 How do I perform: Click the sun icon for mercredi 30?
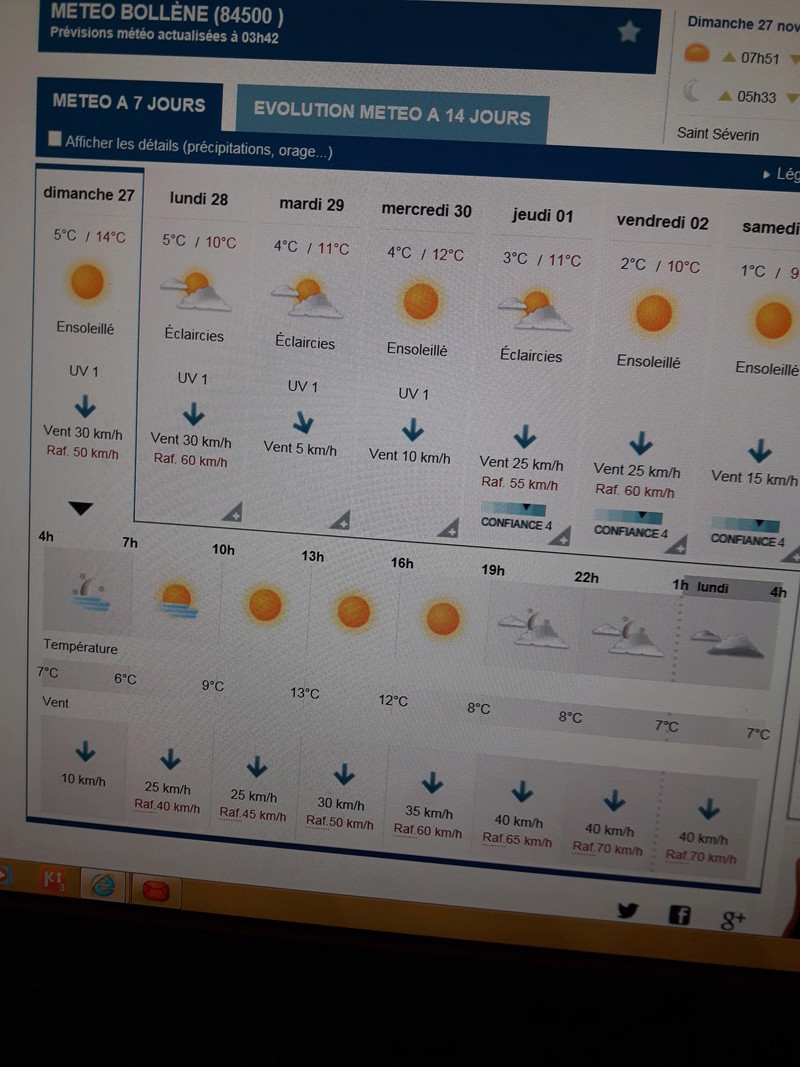[x=420, y=301]
